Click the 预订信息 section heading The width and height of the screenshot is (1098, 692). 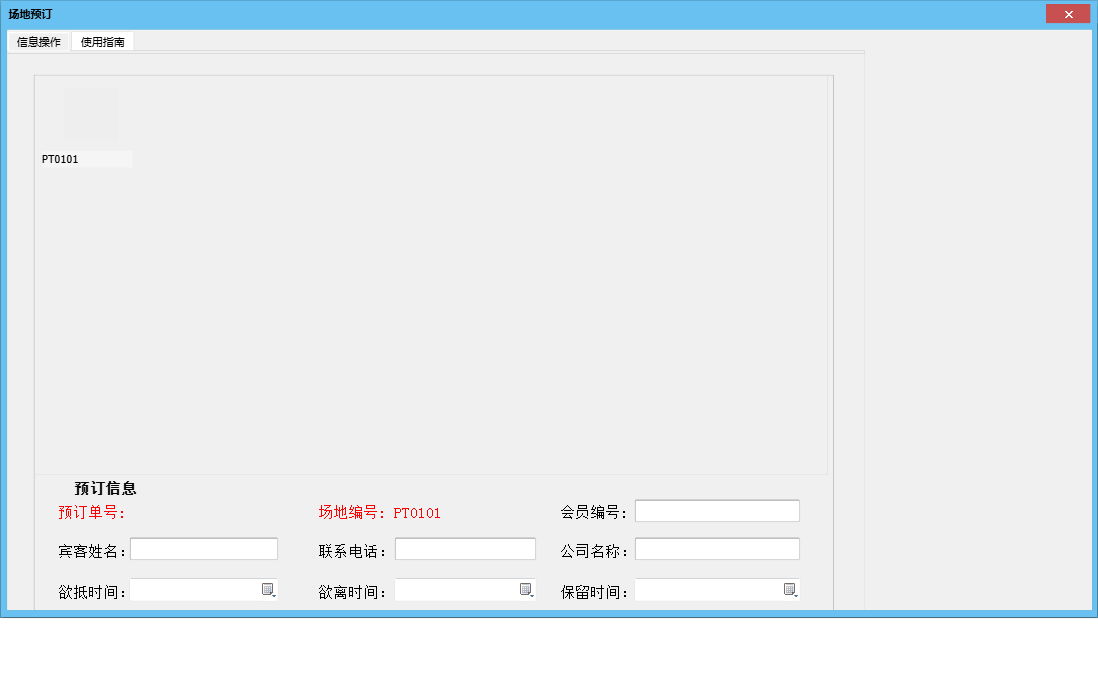[106, 488]
